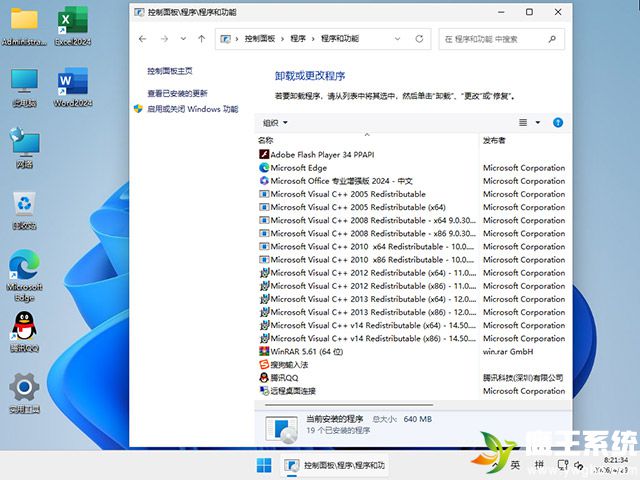Click the 程序和功能 breadcrumb segment
Image resolution: width=640 pixels, height=480 pixels.
click(x=340, y=39)
